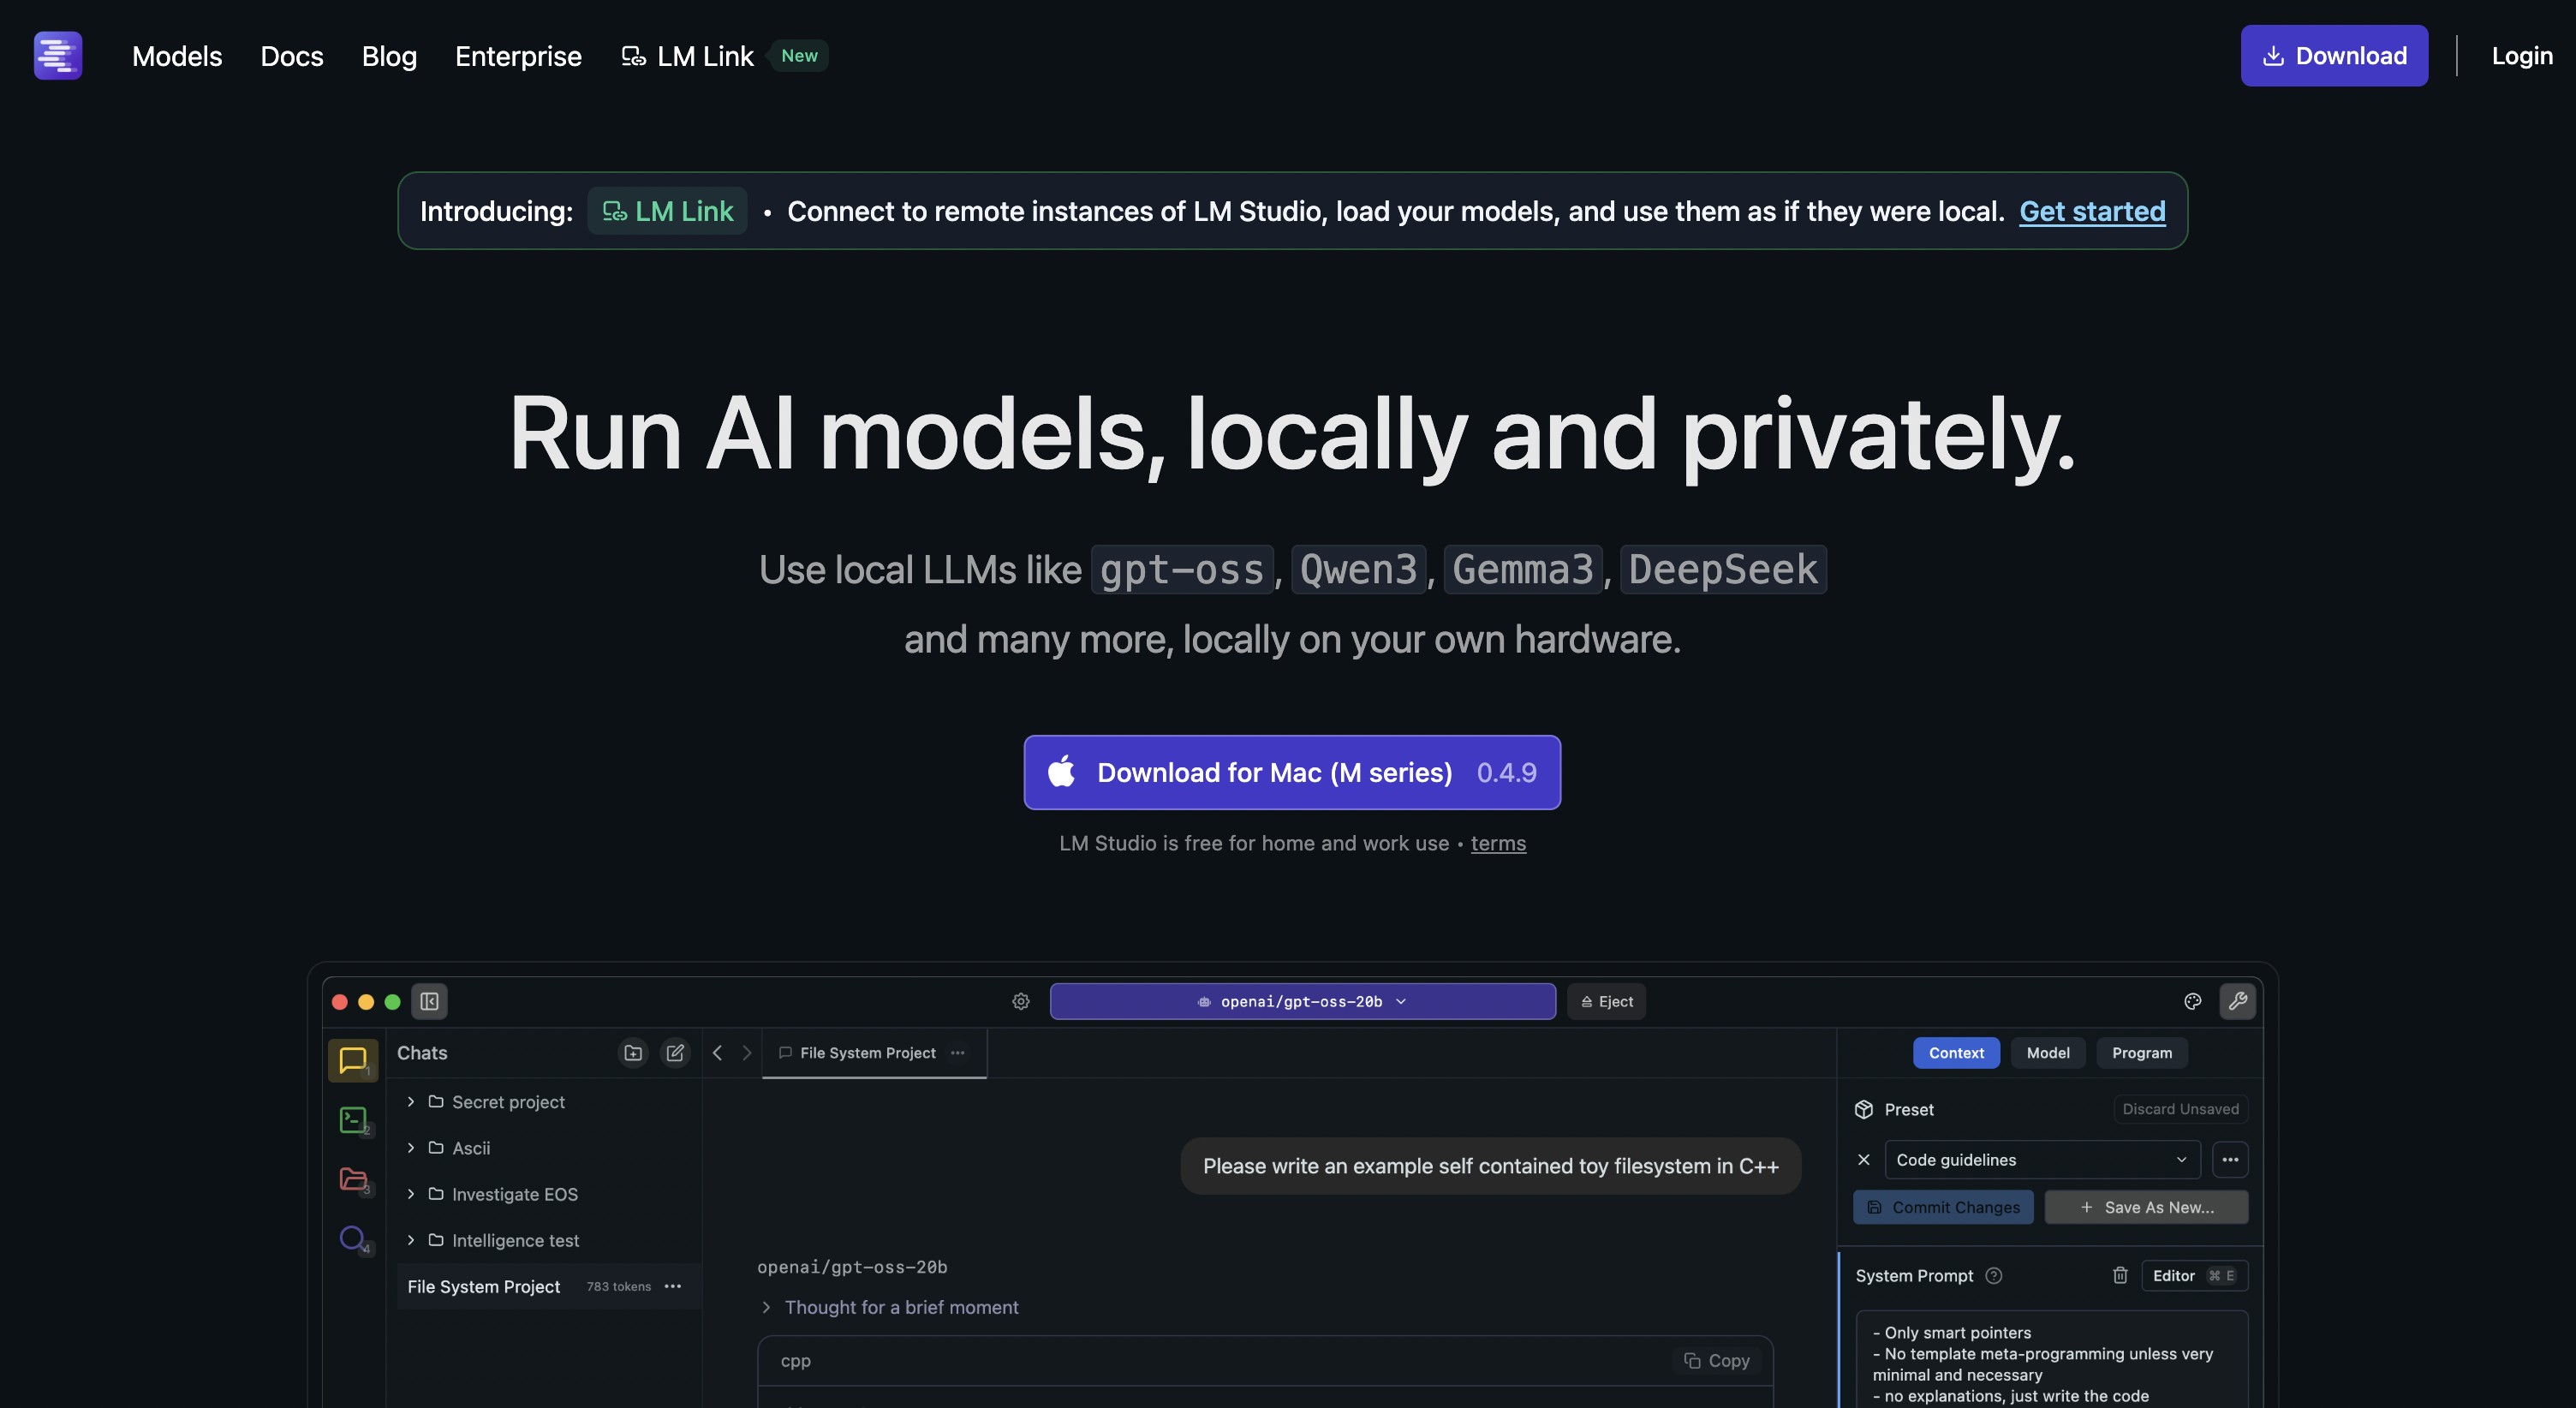
Task: Click the new chat pencil icon
Action: [675, 1053]
